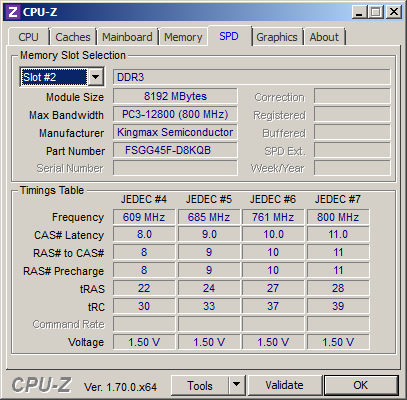Click the CAS# Latency 8.0 value
Viewport: 407px width, 400px height.
(x=144, y=234)
